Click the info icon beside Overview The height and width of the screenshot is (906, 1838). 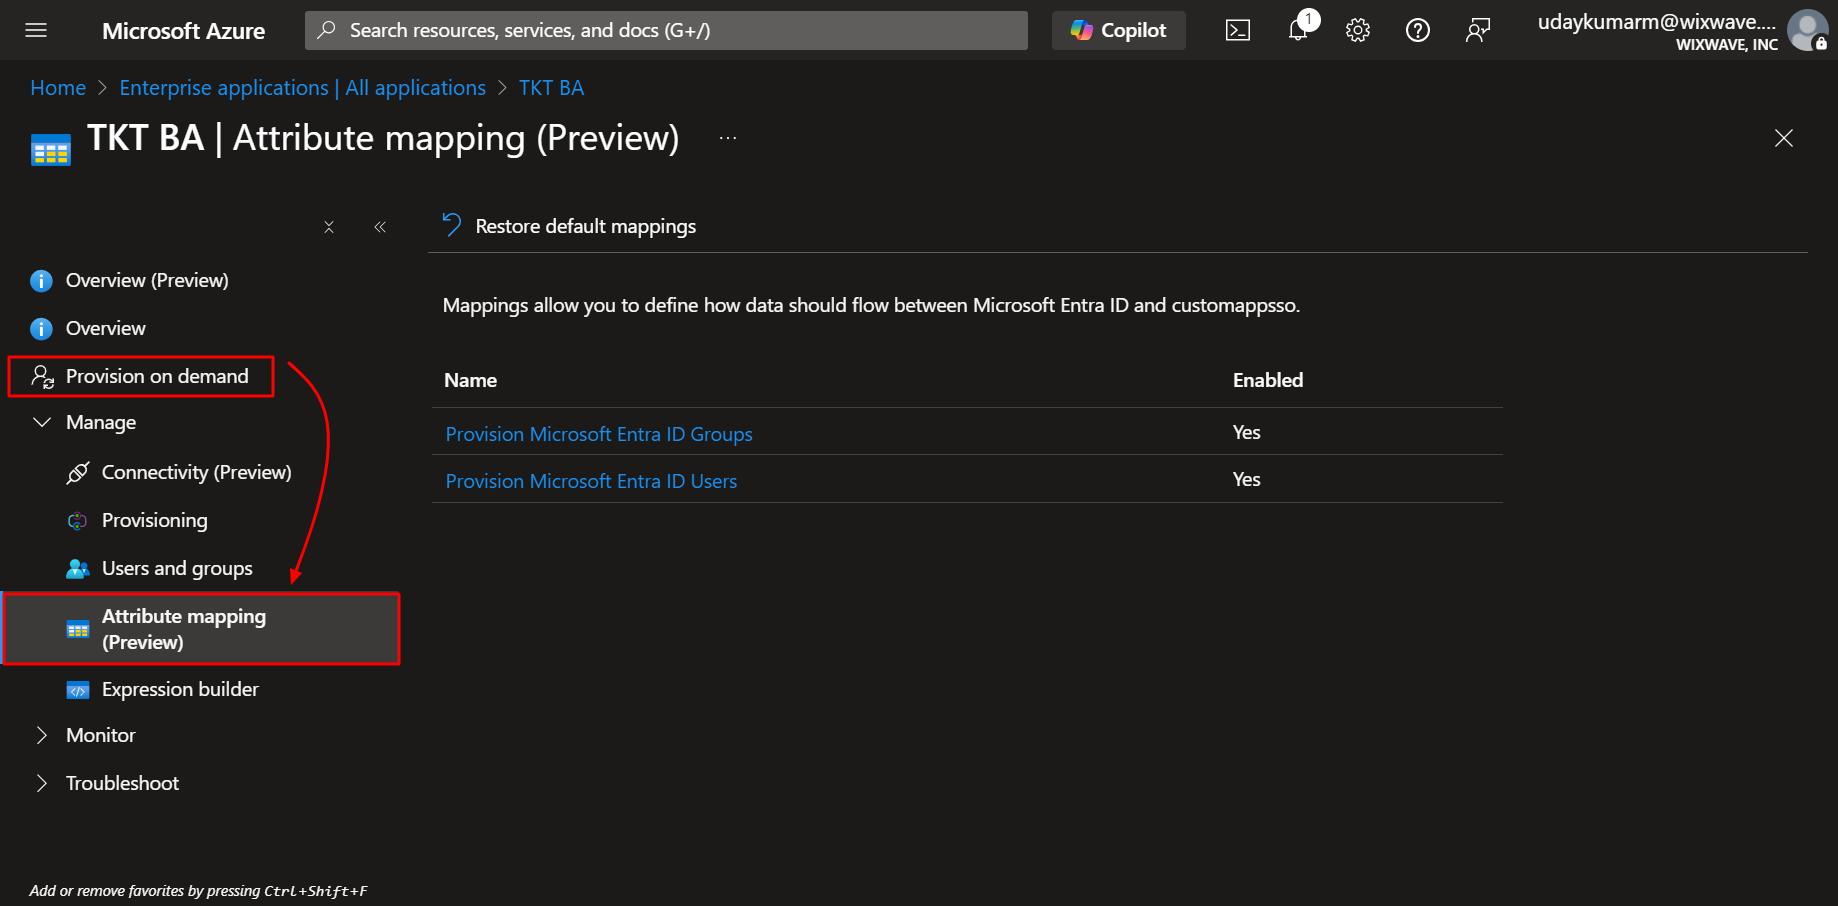click(41, 329)
